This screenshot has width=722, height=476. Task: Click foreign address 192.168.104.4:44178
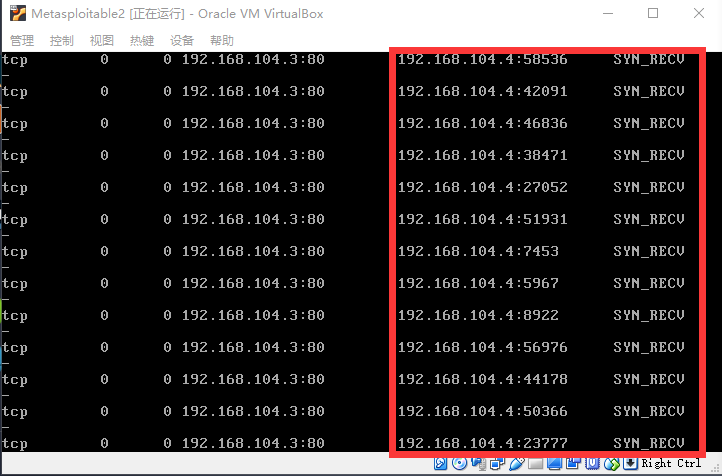click(x=483, y=379)
